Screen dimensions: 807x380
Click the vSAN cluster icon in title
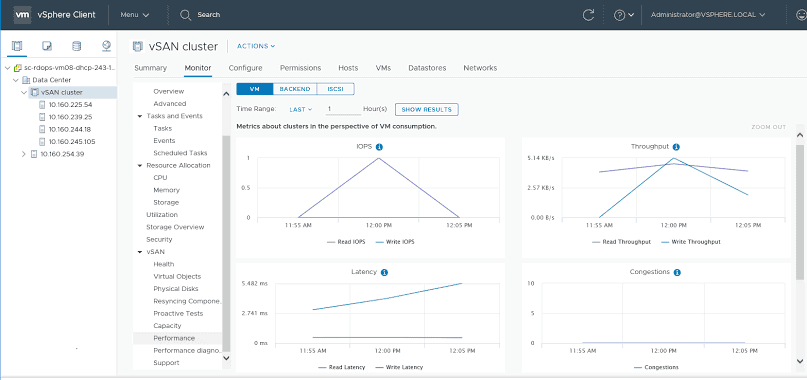click(x=137, y=46)
